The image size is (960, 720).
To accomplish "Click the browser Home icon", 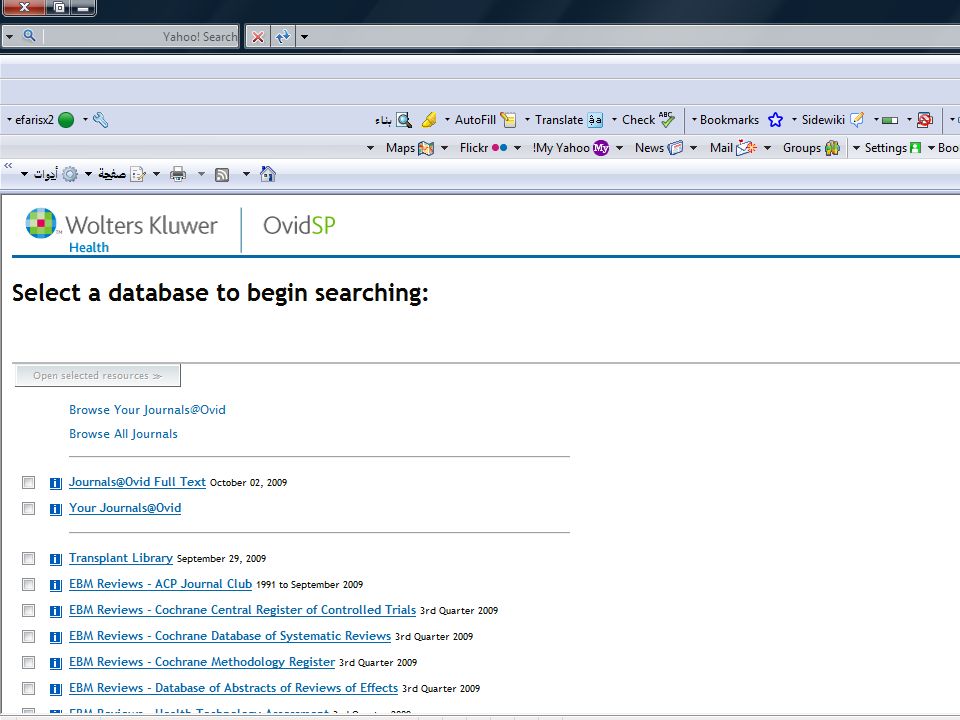I will (x=268, y=174).
